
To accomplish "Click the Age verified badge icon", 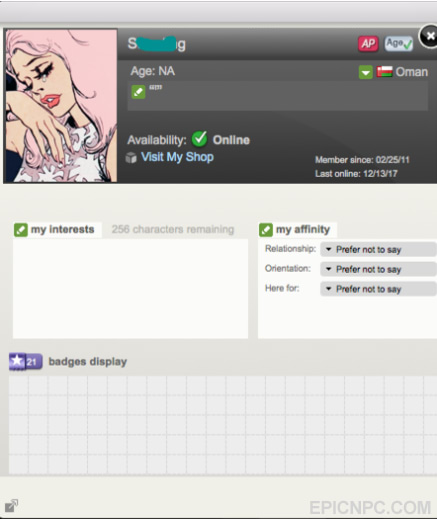I will click(399, 44).
